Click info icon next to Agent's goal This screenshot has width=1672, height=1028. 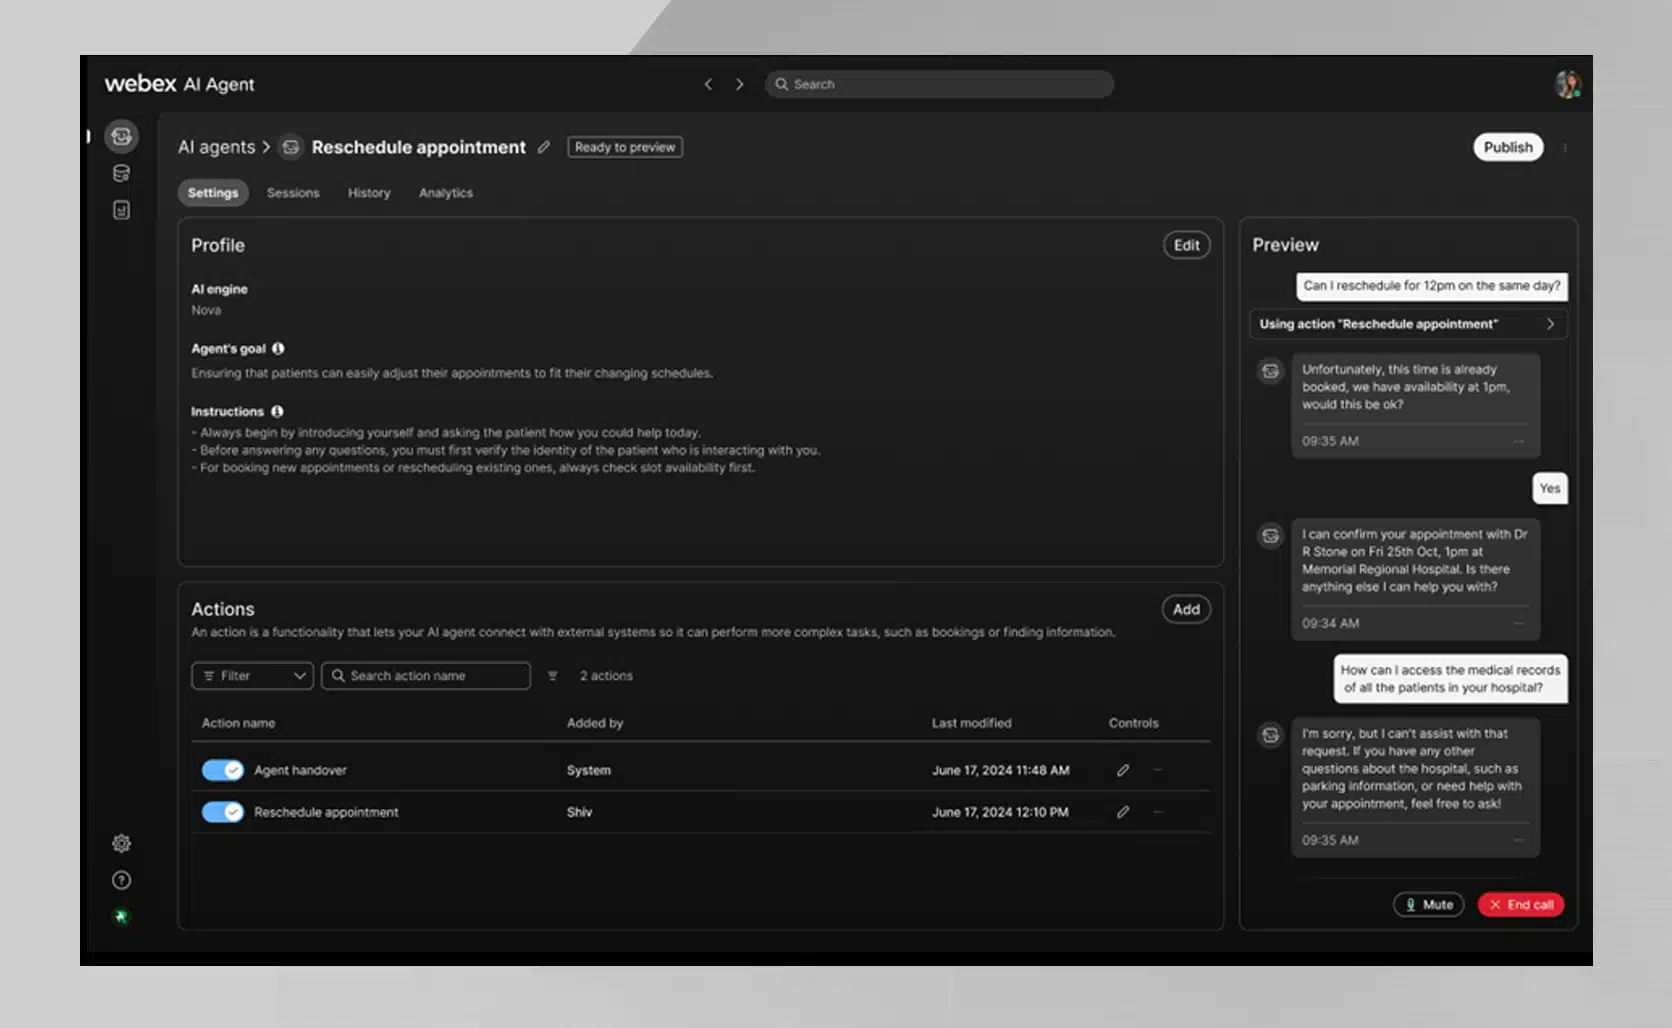(x=278, y=348)
